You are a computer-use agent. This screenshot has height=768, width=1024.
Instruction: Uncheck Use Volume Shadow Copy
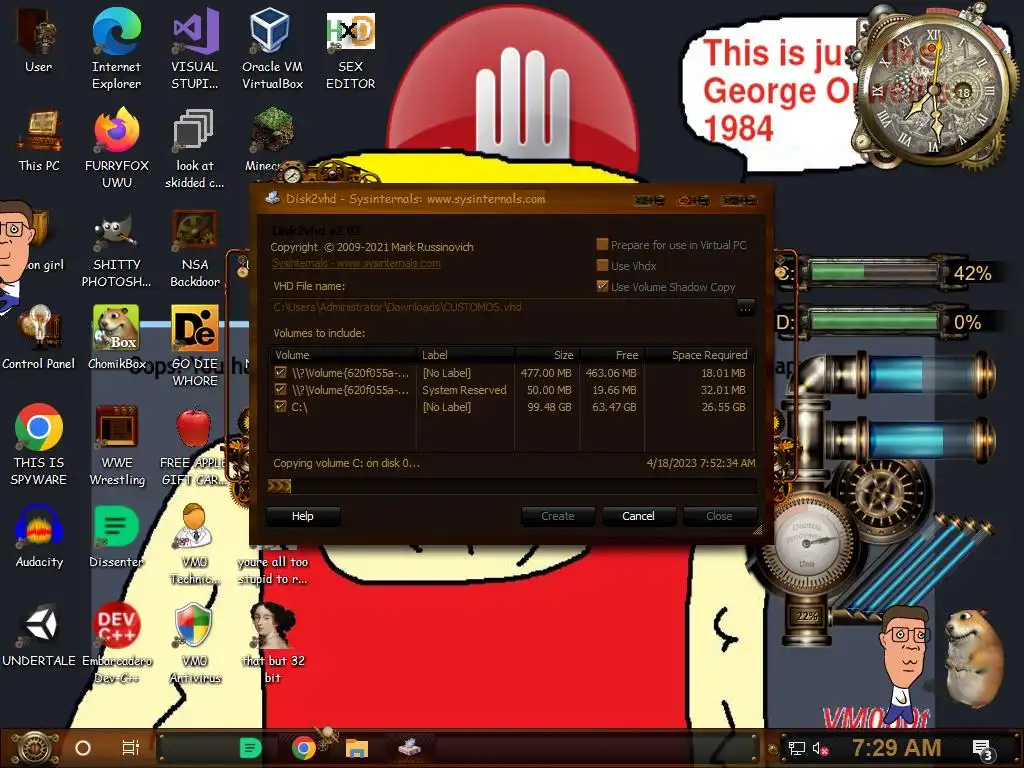602,287
